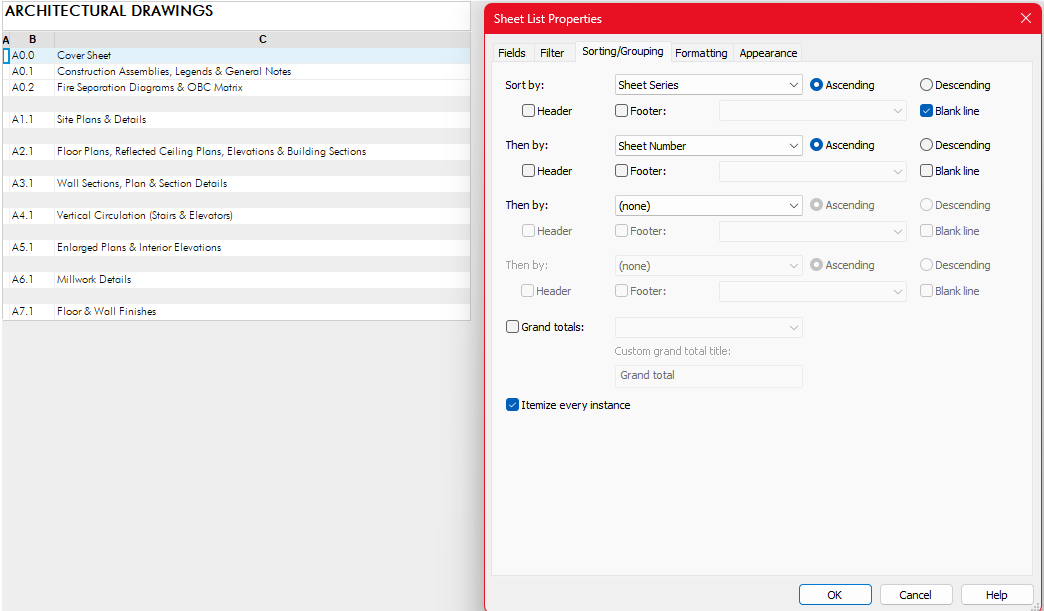
Task: Confirm settings with the OK button
Action: coord(835,594)
